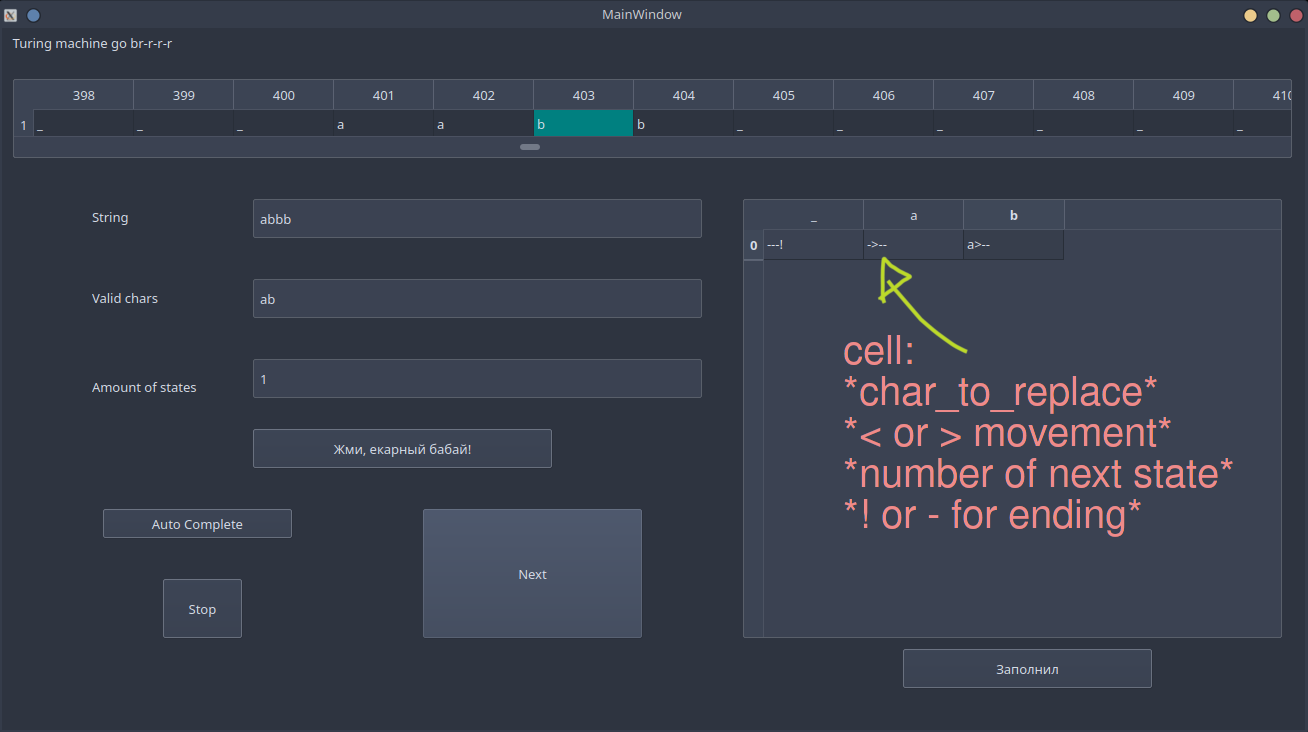Select blank tape cell under 408
The height and width of the screenshot is (732, 1308).
(1083, 123)
